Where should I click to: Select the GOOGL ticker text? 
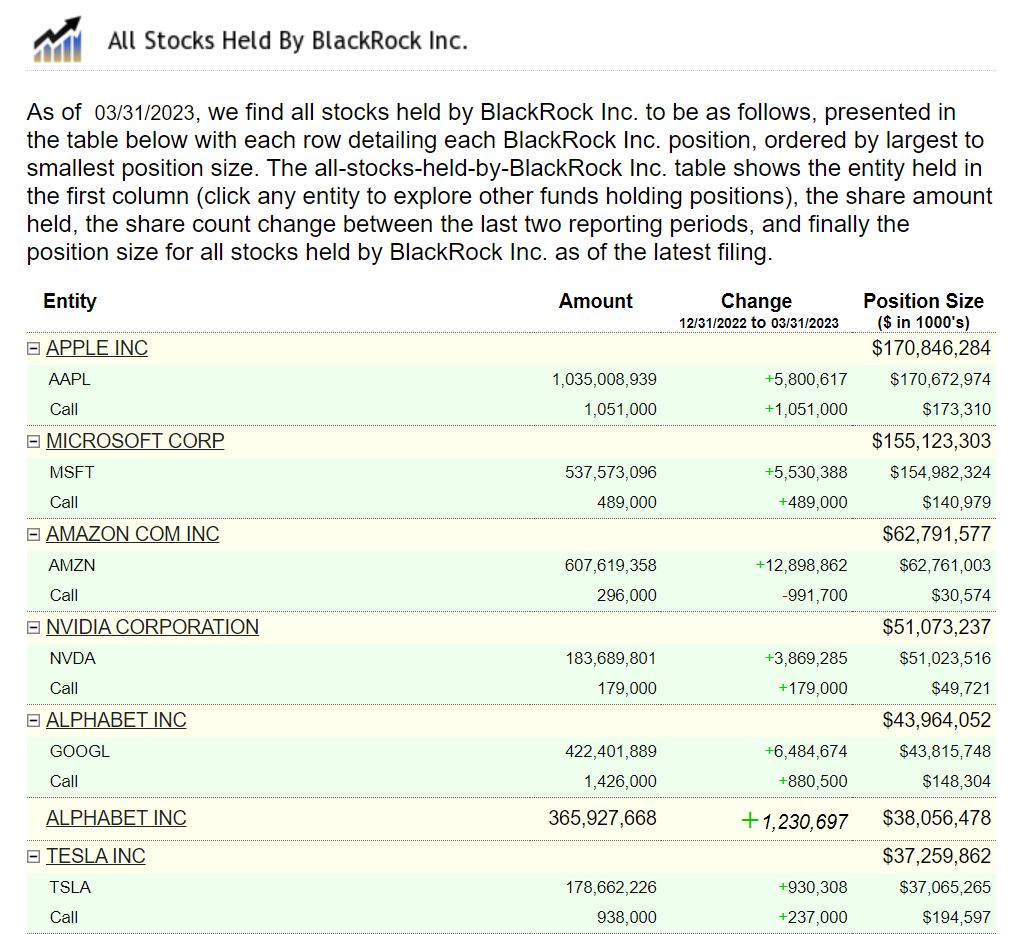click(x=79, y=752)
